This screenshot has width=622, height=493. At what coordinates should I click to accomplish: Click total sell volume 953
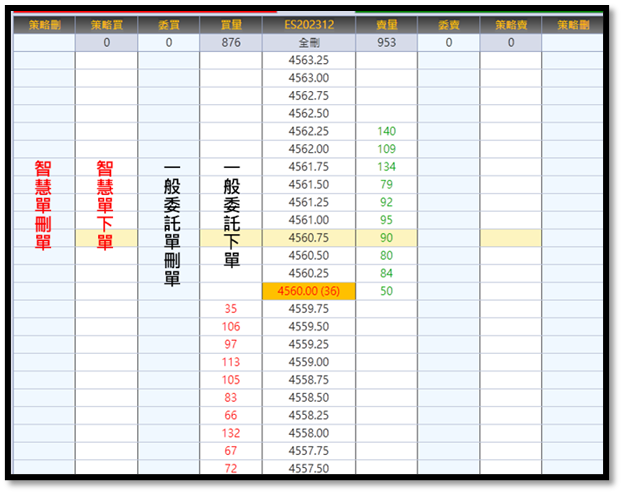click(x=386, y=43)
